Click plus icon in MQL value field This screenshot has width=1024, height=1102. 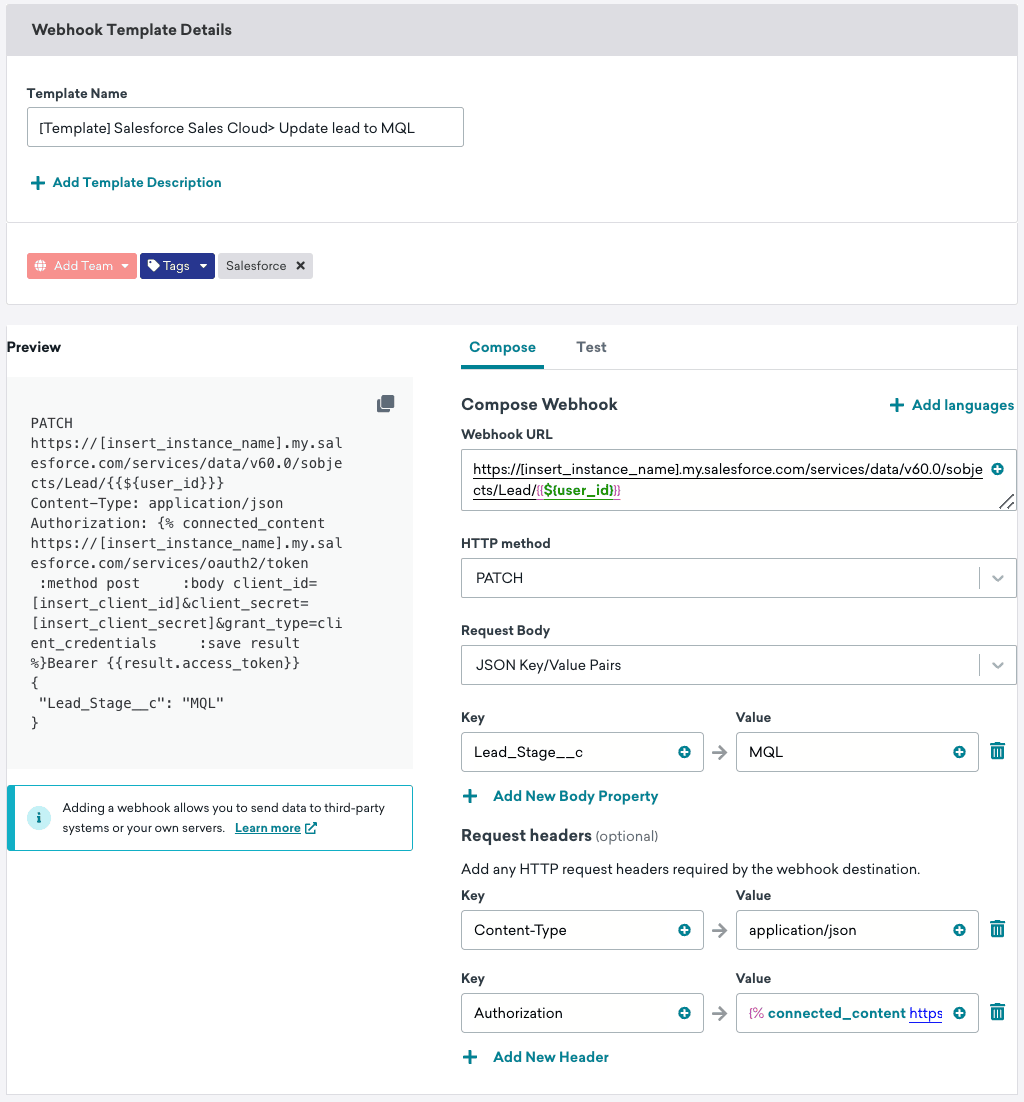pyautogui.click(x=959, y=752)
